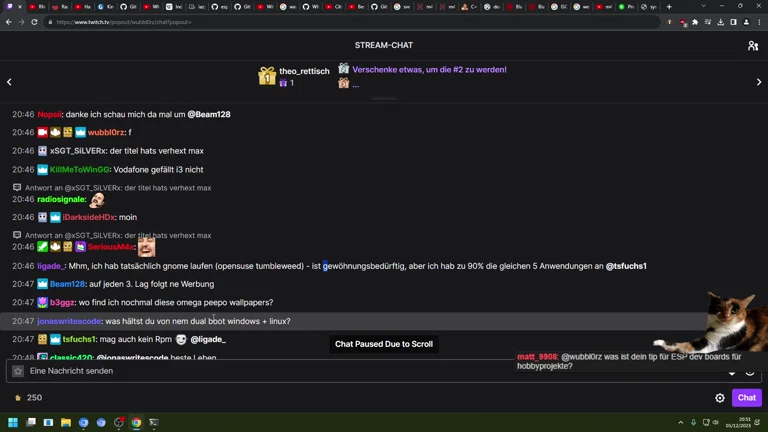Show previous leaderboard with left arrow
Viewport: 768px width, 432px height.
coord(9,82)
